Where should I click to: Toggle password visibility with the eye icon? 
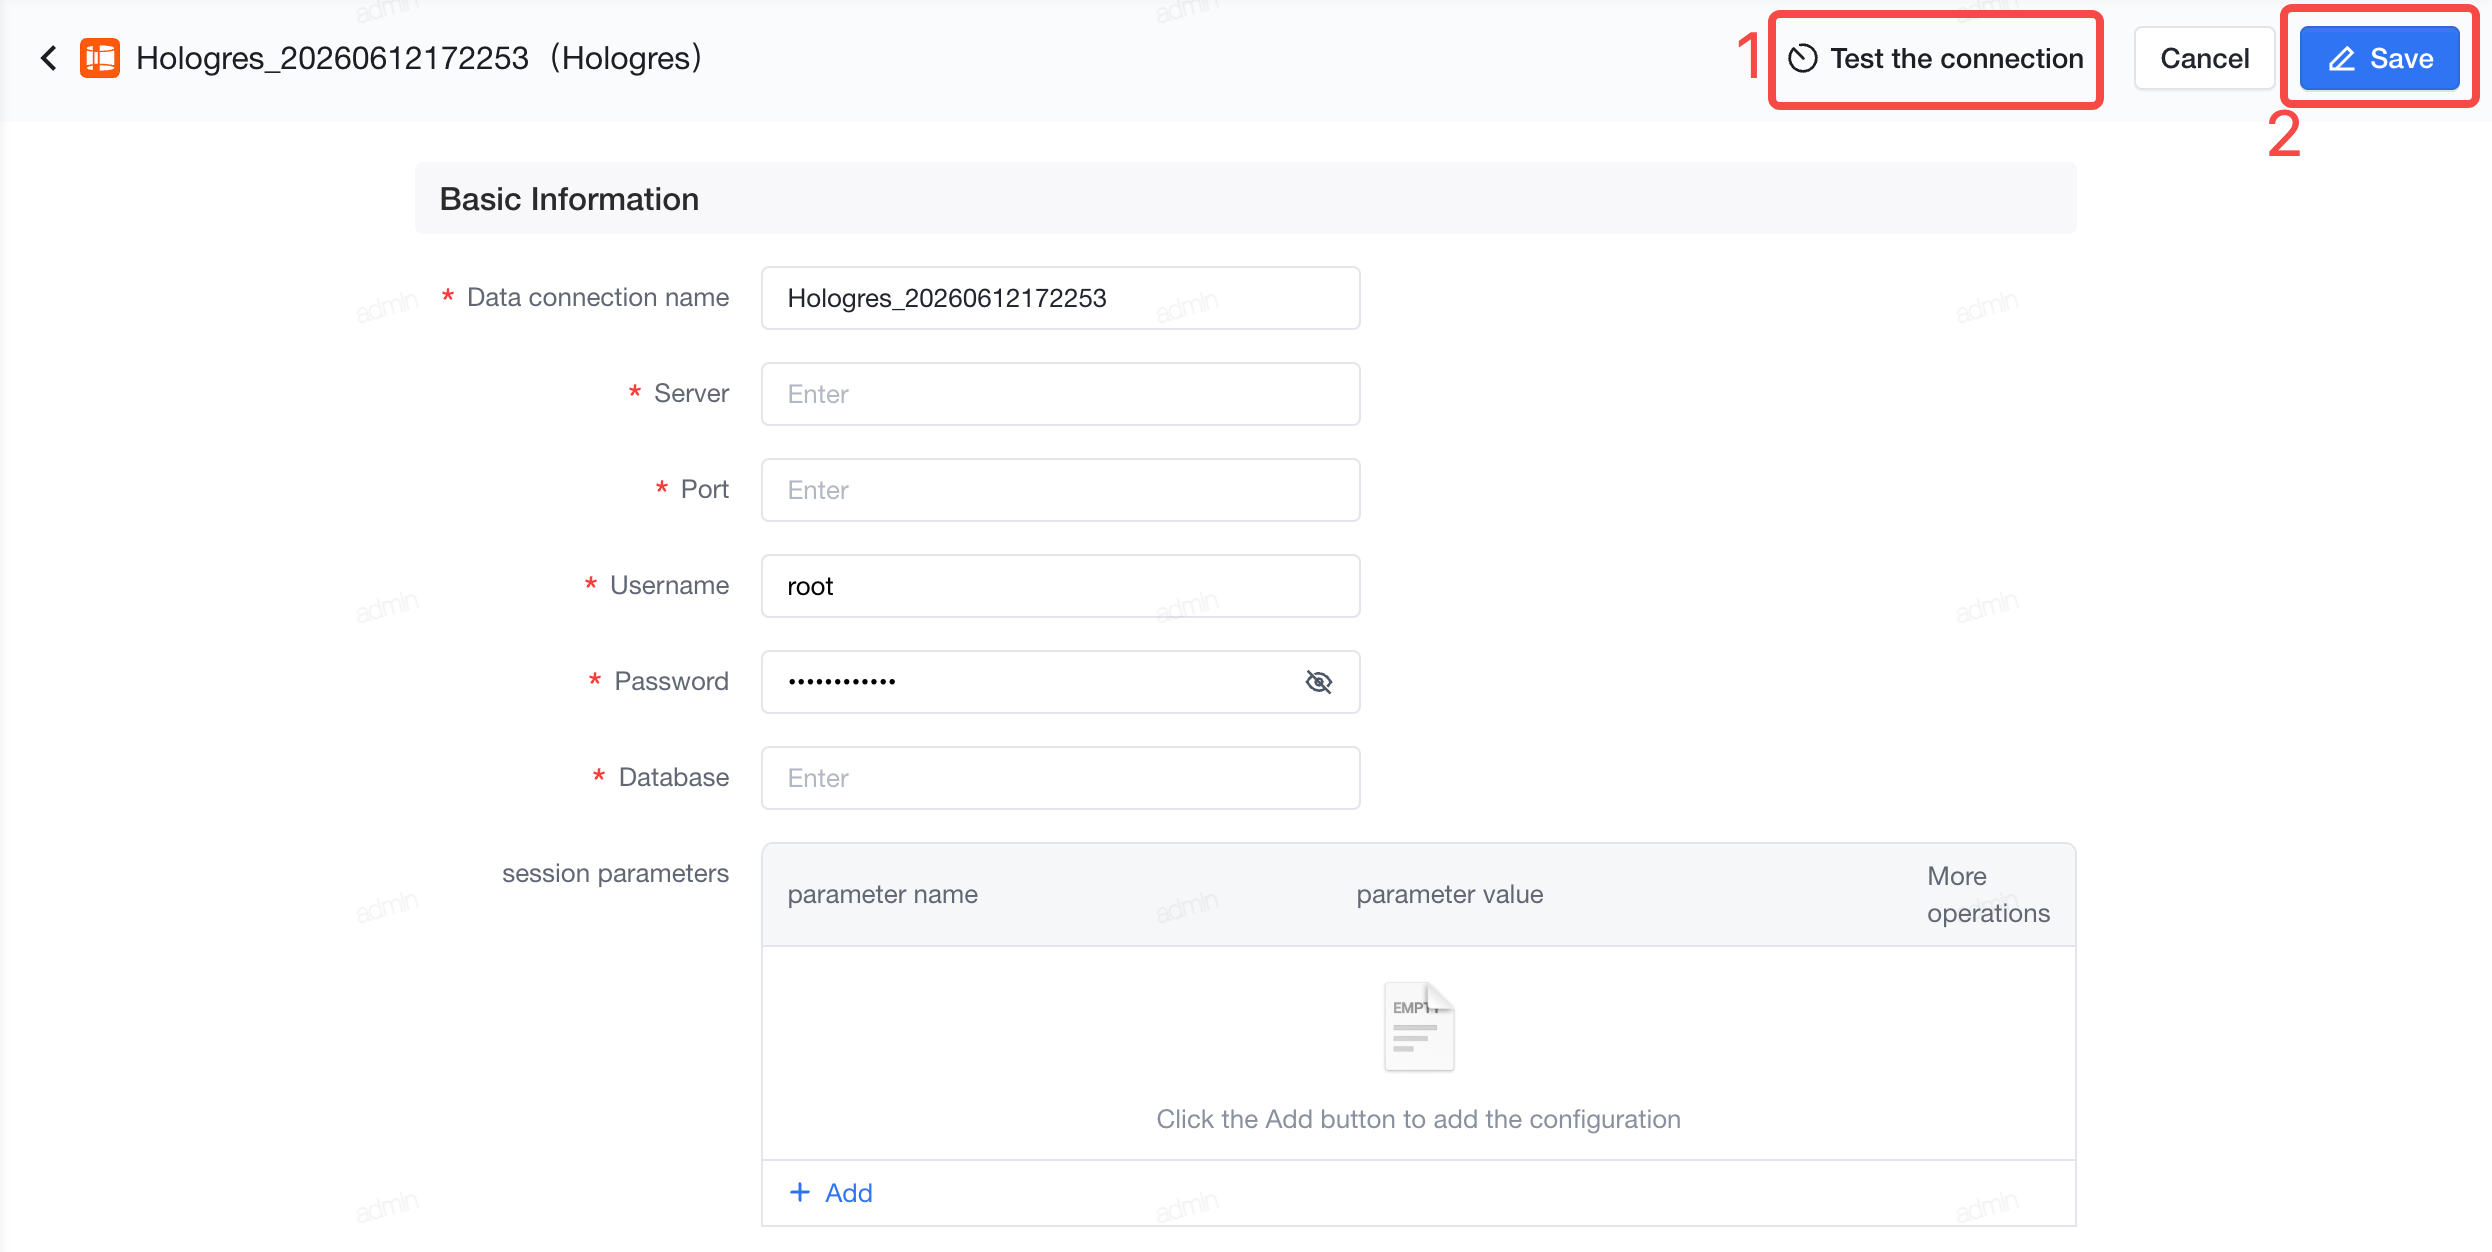click(1319, 682)
